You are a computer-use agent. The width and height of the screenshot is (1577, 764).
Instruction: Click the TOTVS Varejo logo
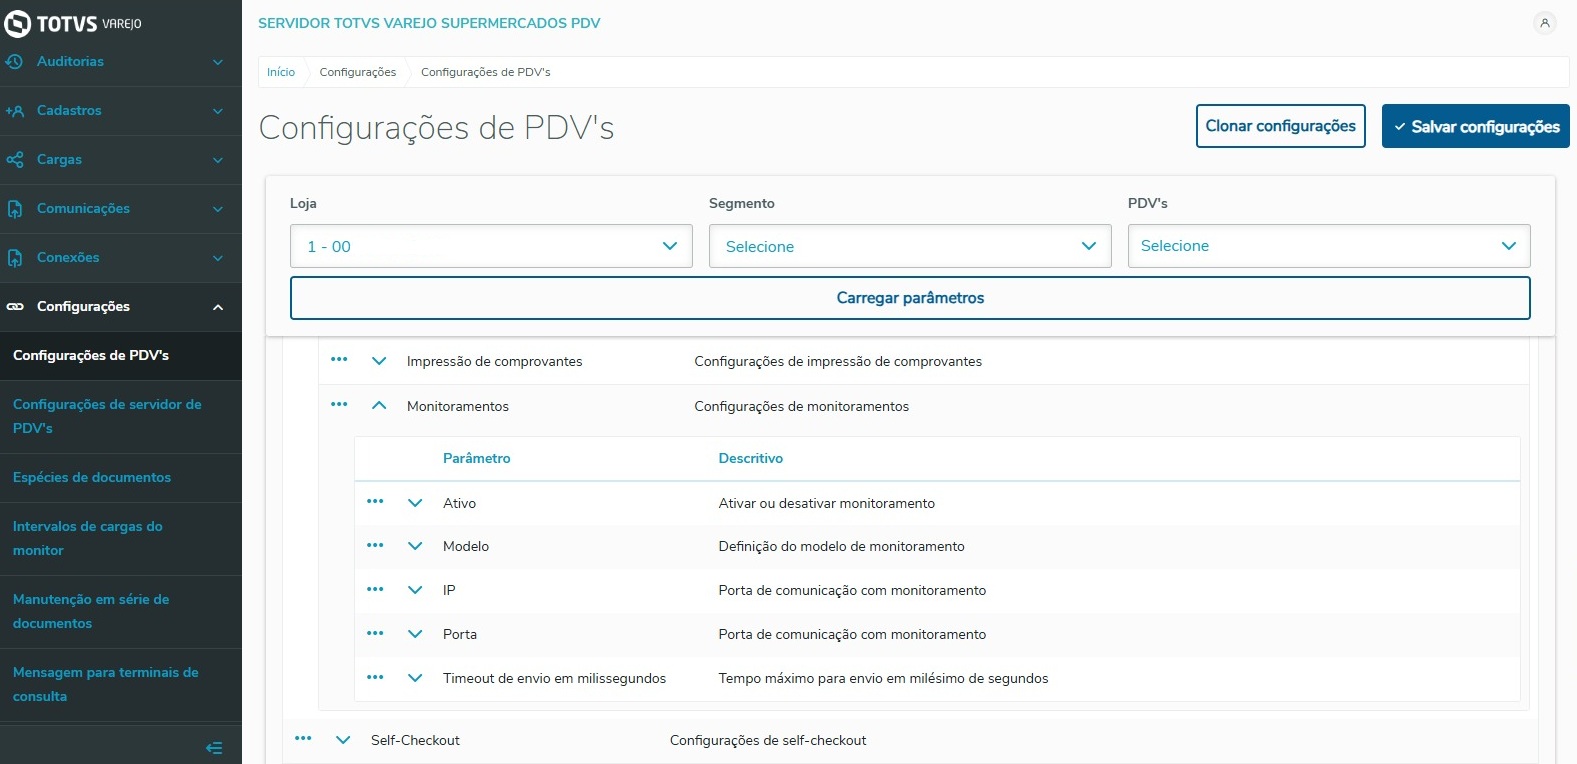[73, 23]
